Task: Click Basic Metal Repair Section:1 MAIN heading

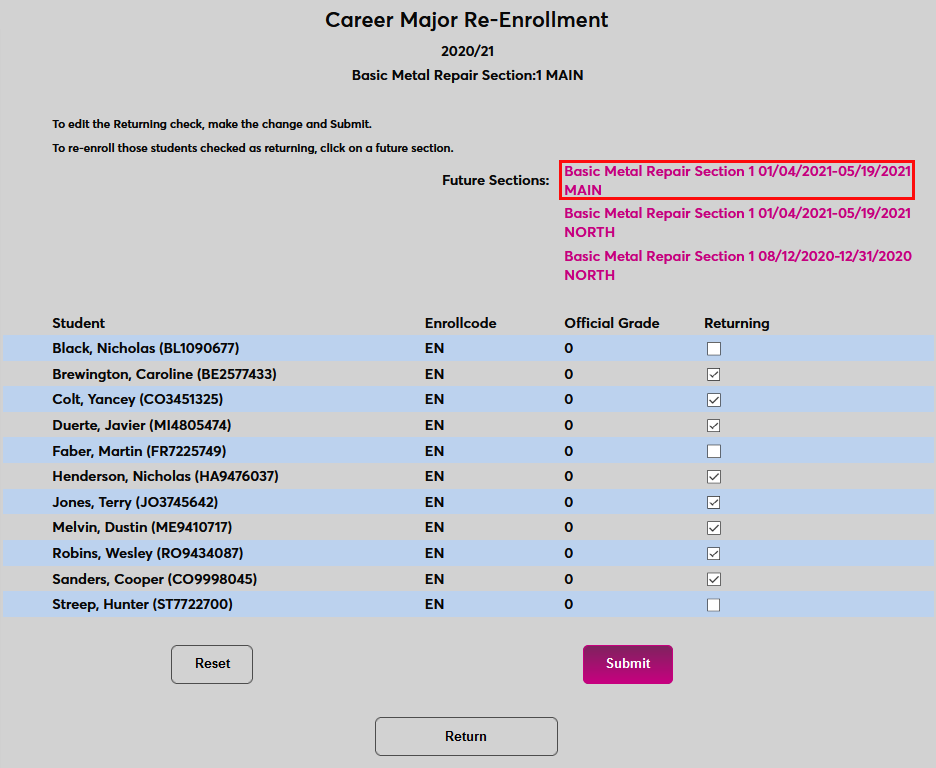Action: (x=467, y=75)
